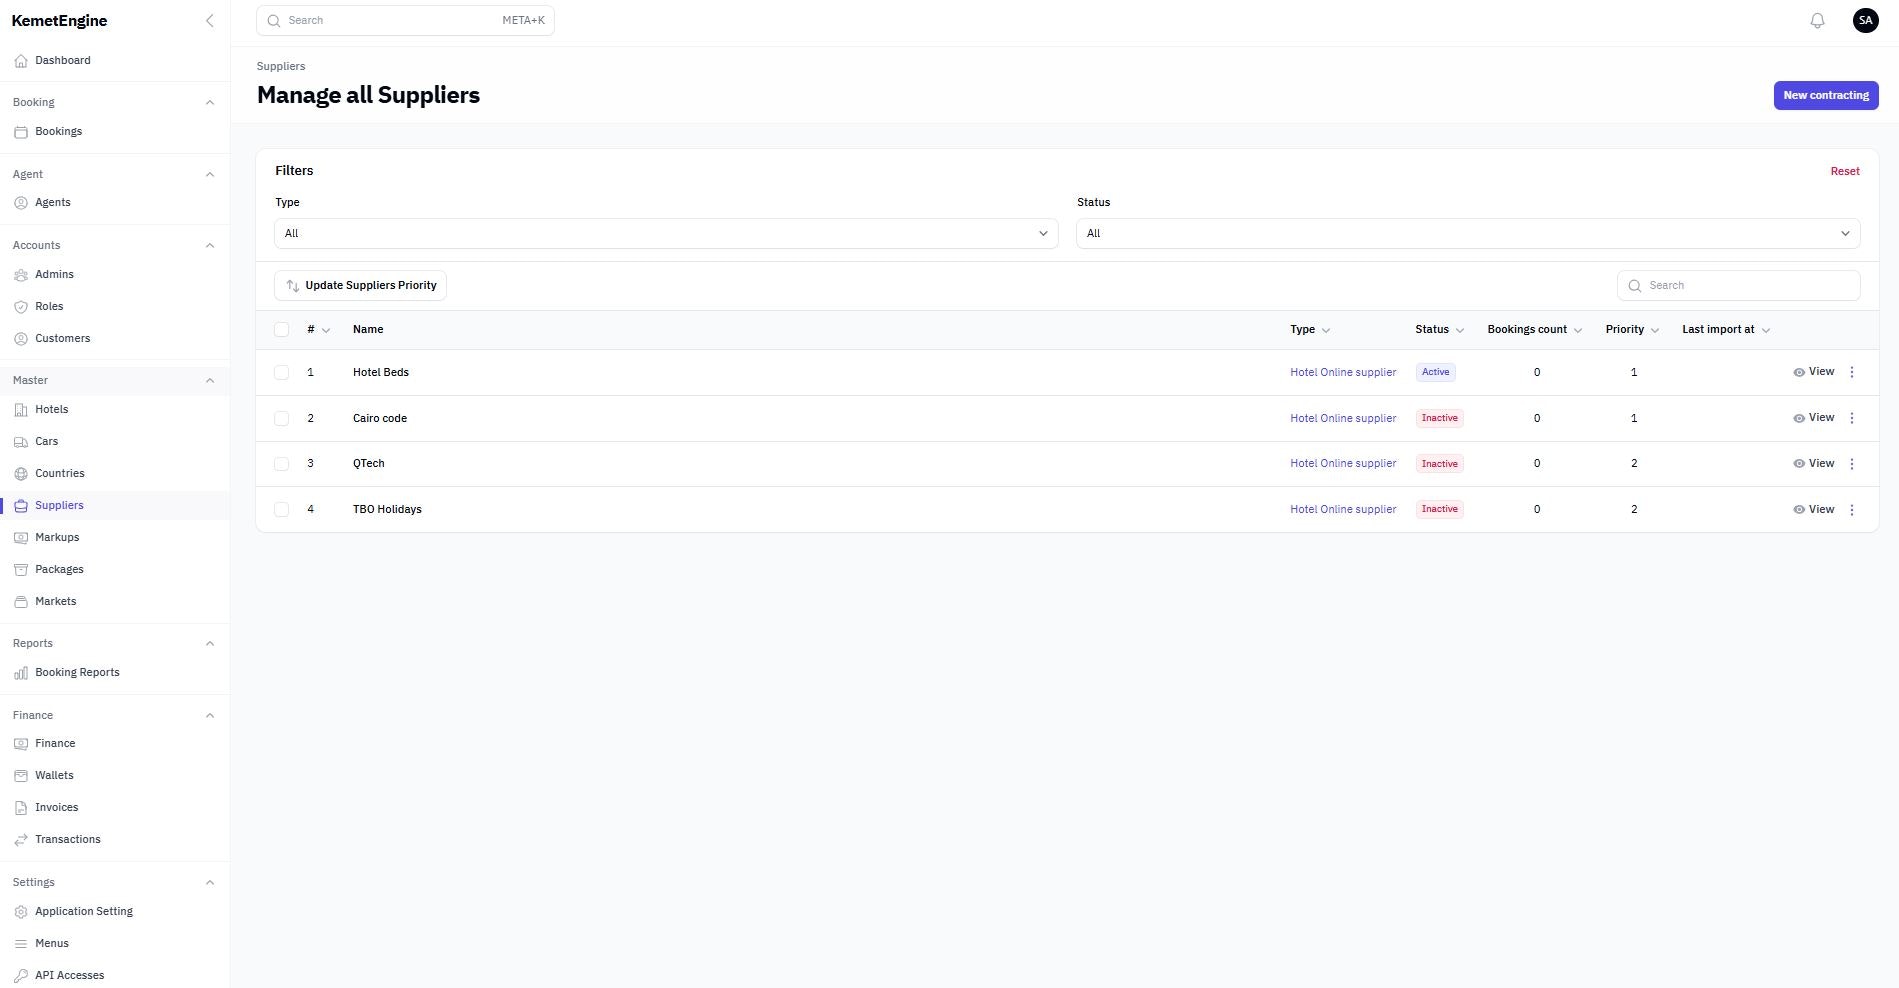This screenshot has width=1899, height=988.
Task: Click the Markups icon in sidebar
Action: 21,538
